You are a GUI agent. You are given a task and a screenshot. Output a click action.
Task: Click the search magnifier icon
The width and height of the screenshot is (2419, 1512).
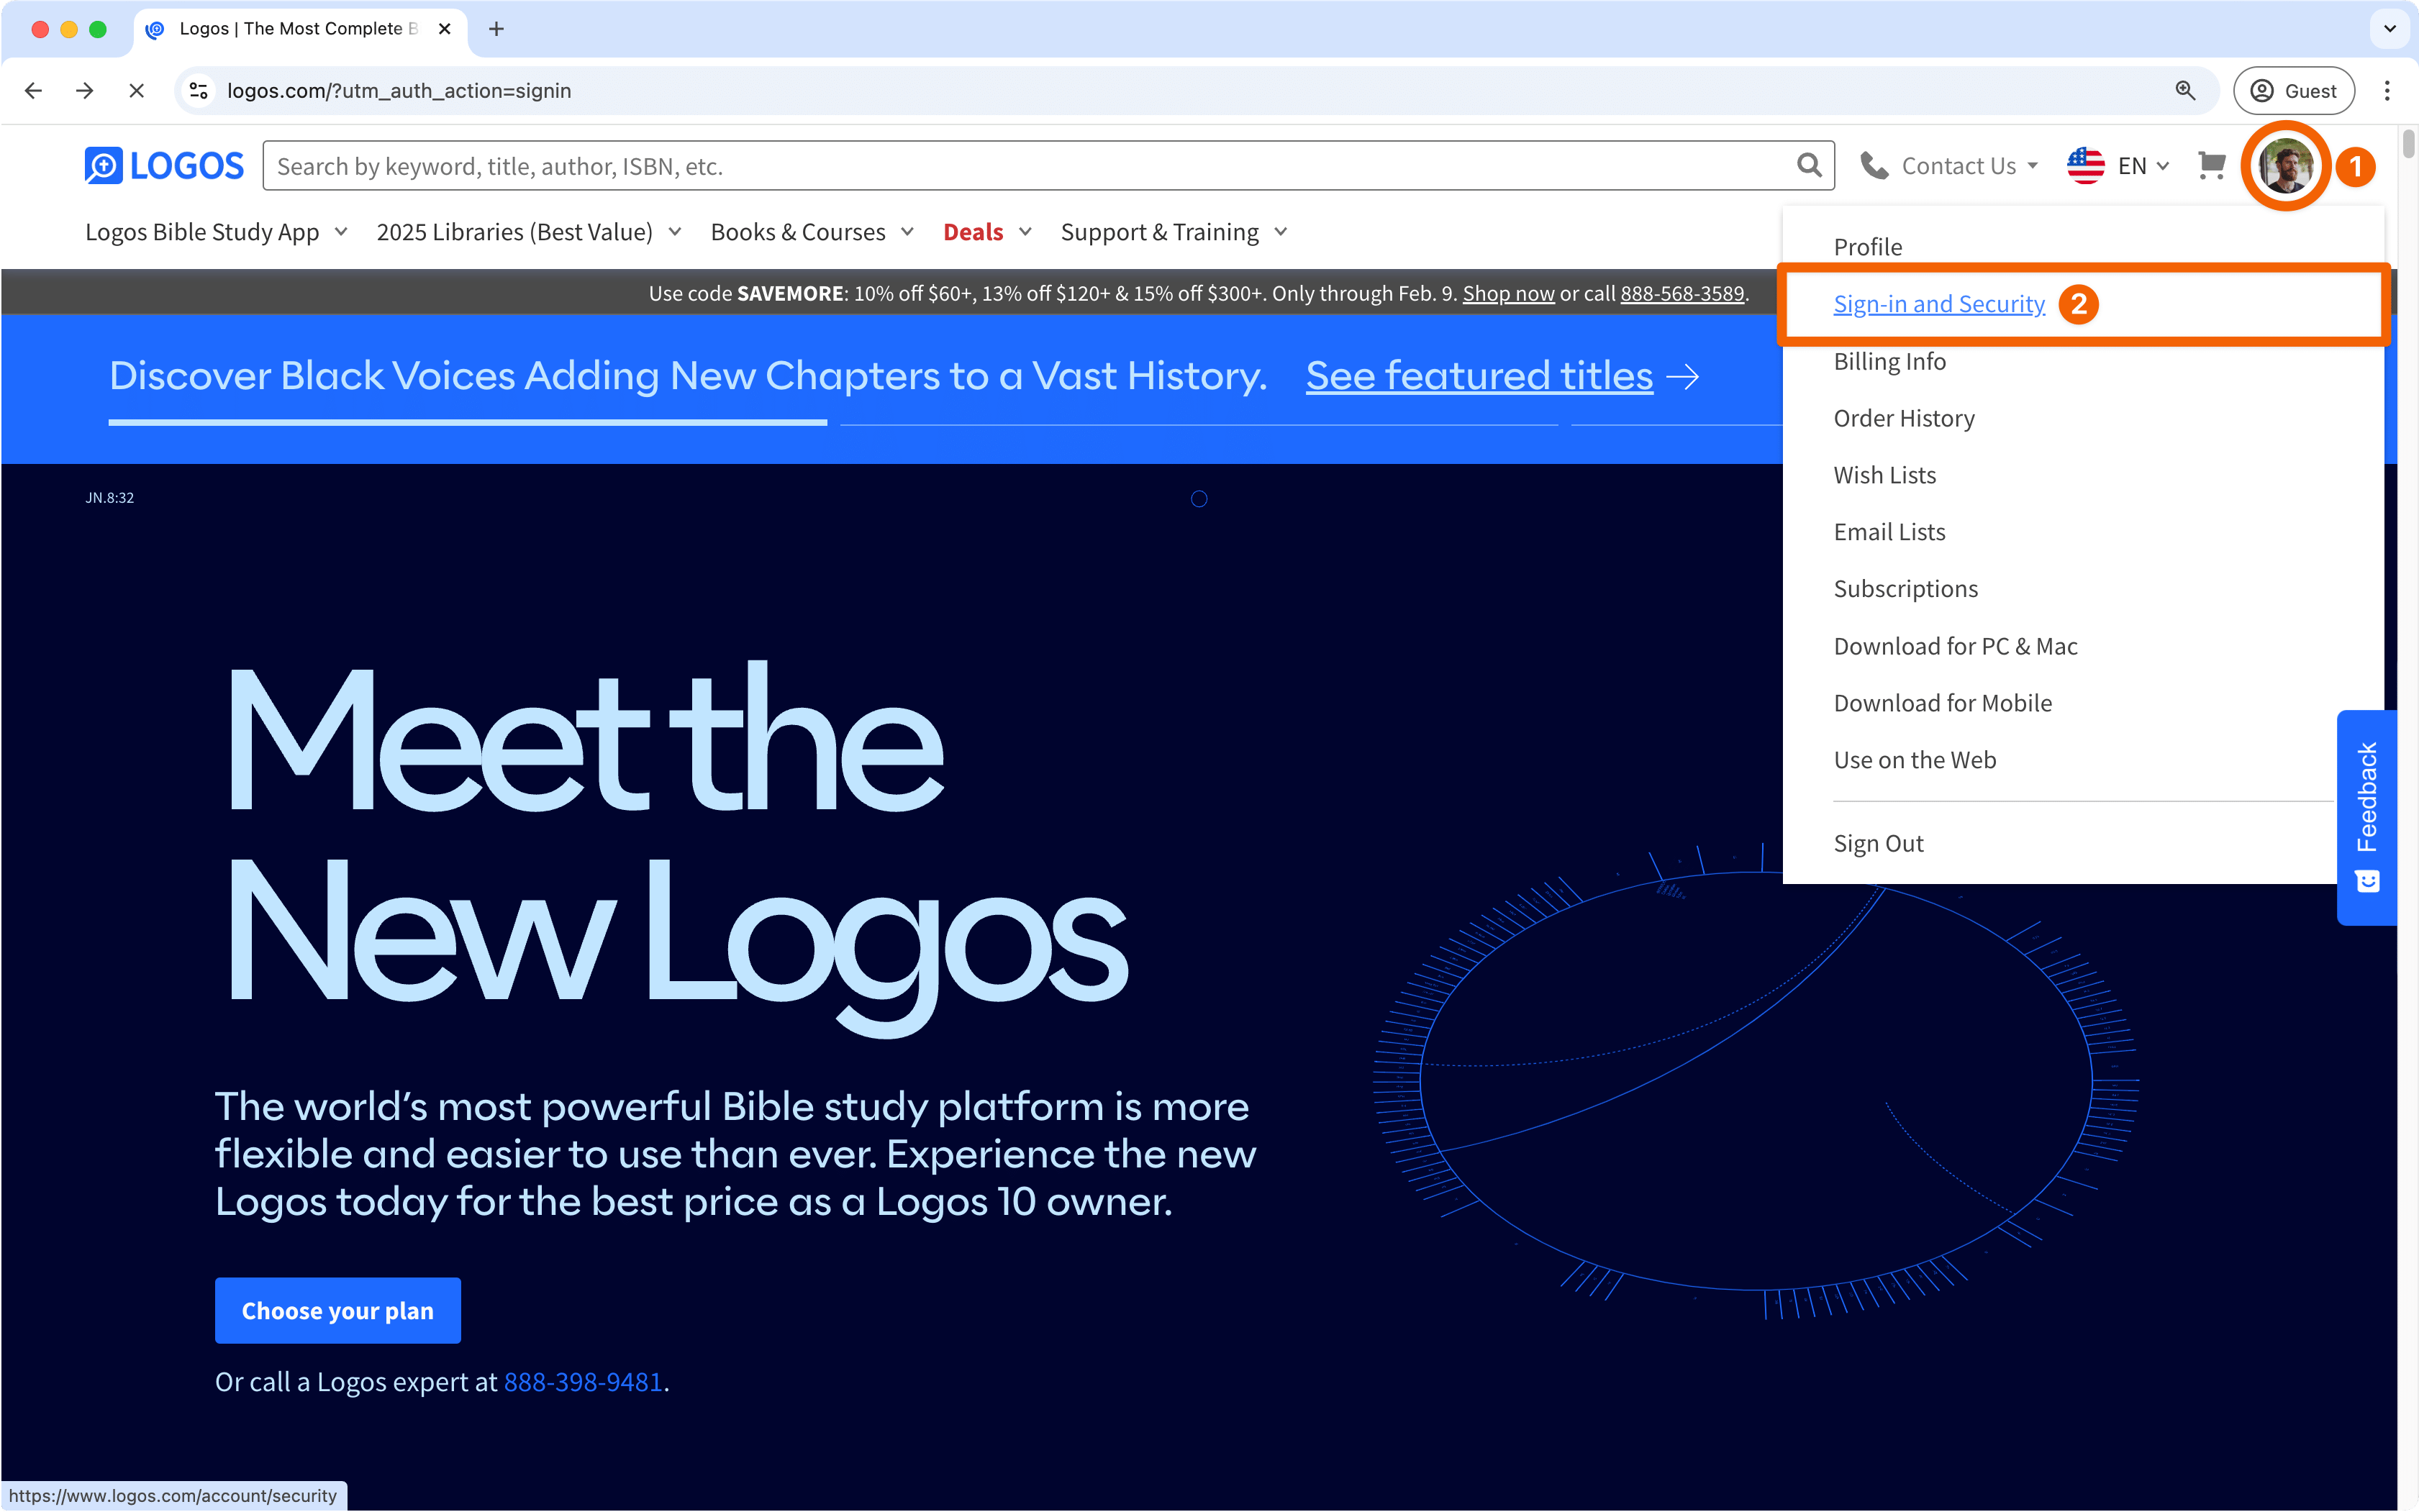tap(1808, 165)
